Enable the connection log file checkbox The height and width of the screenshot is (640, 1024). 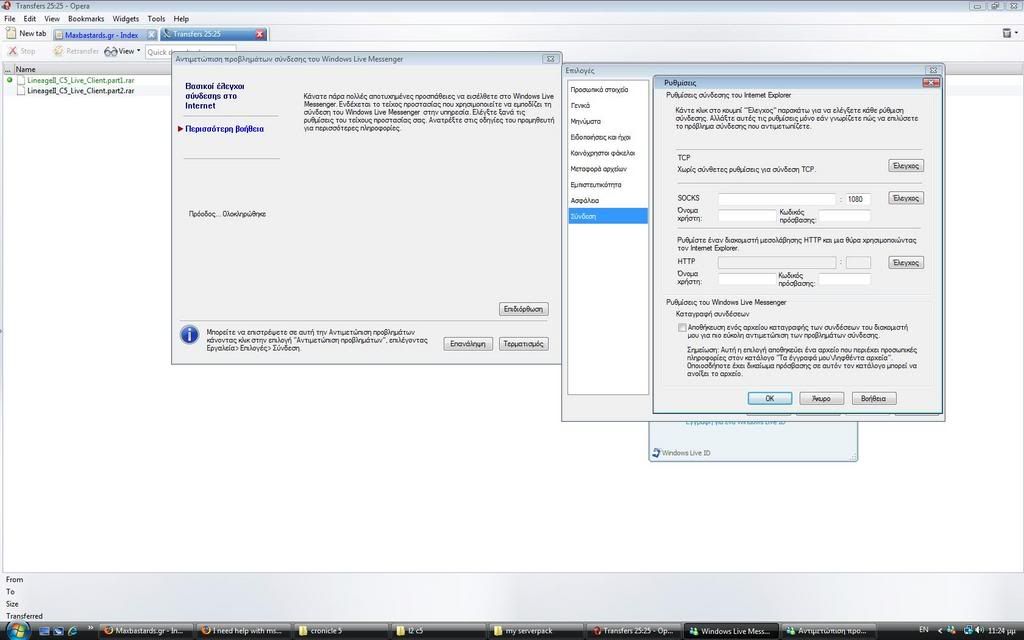(682, 327)
